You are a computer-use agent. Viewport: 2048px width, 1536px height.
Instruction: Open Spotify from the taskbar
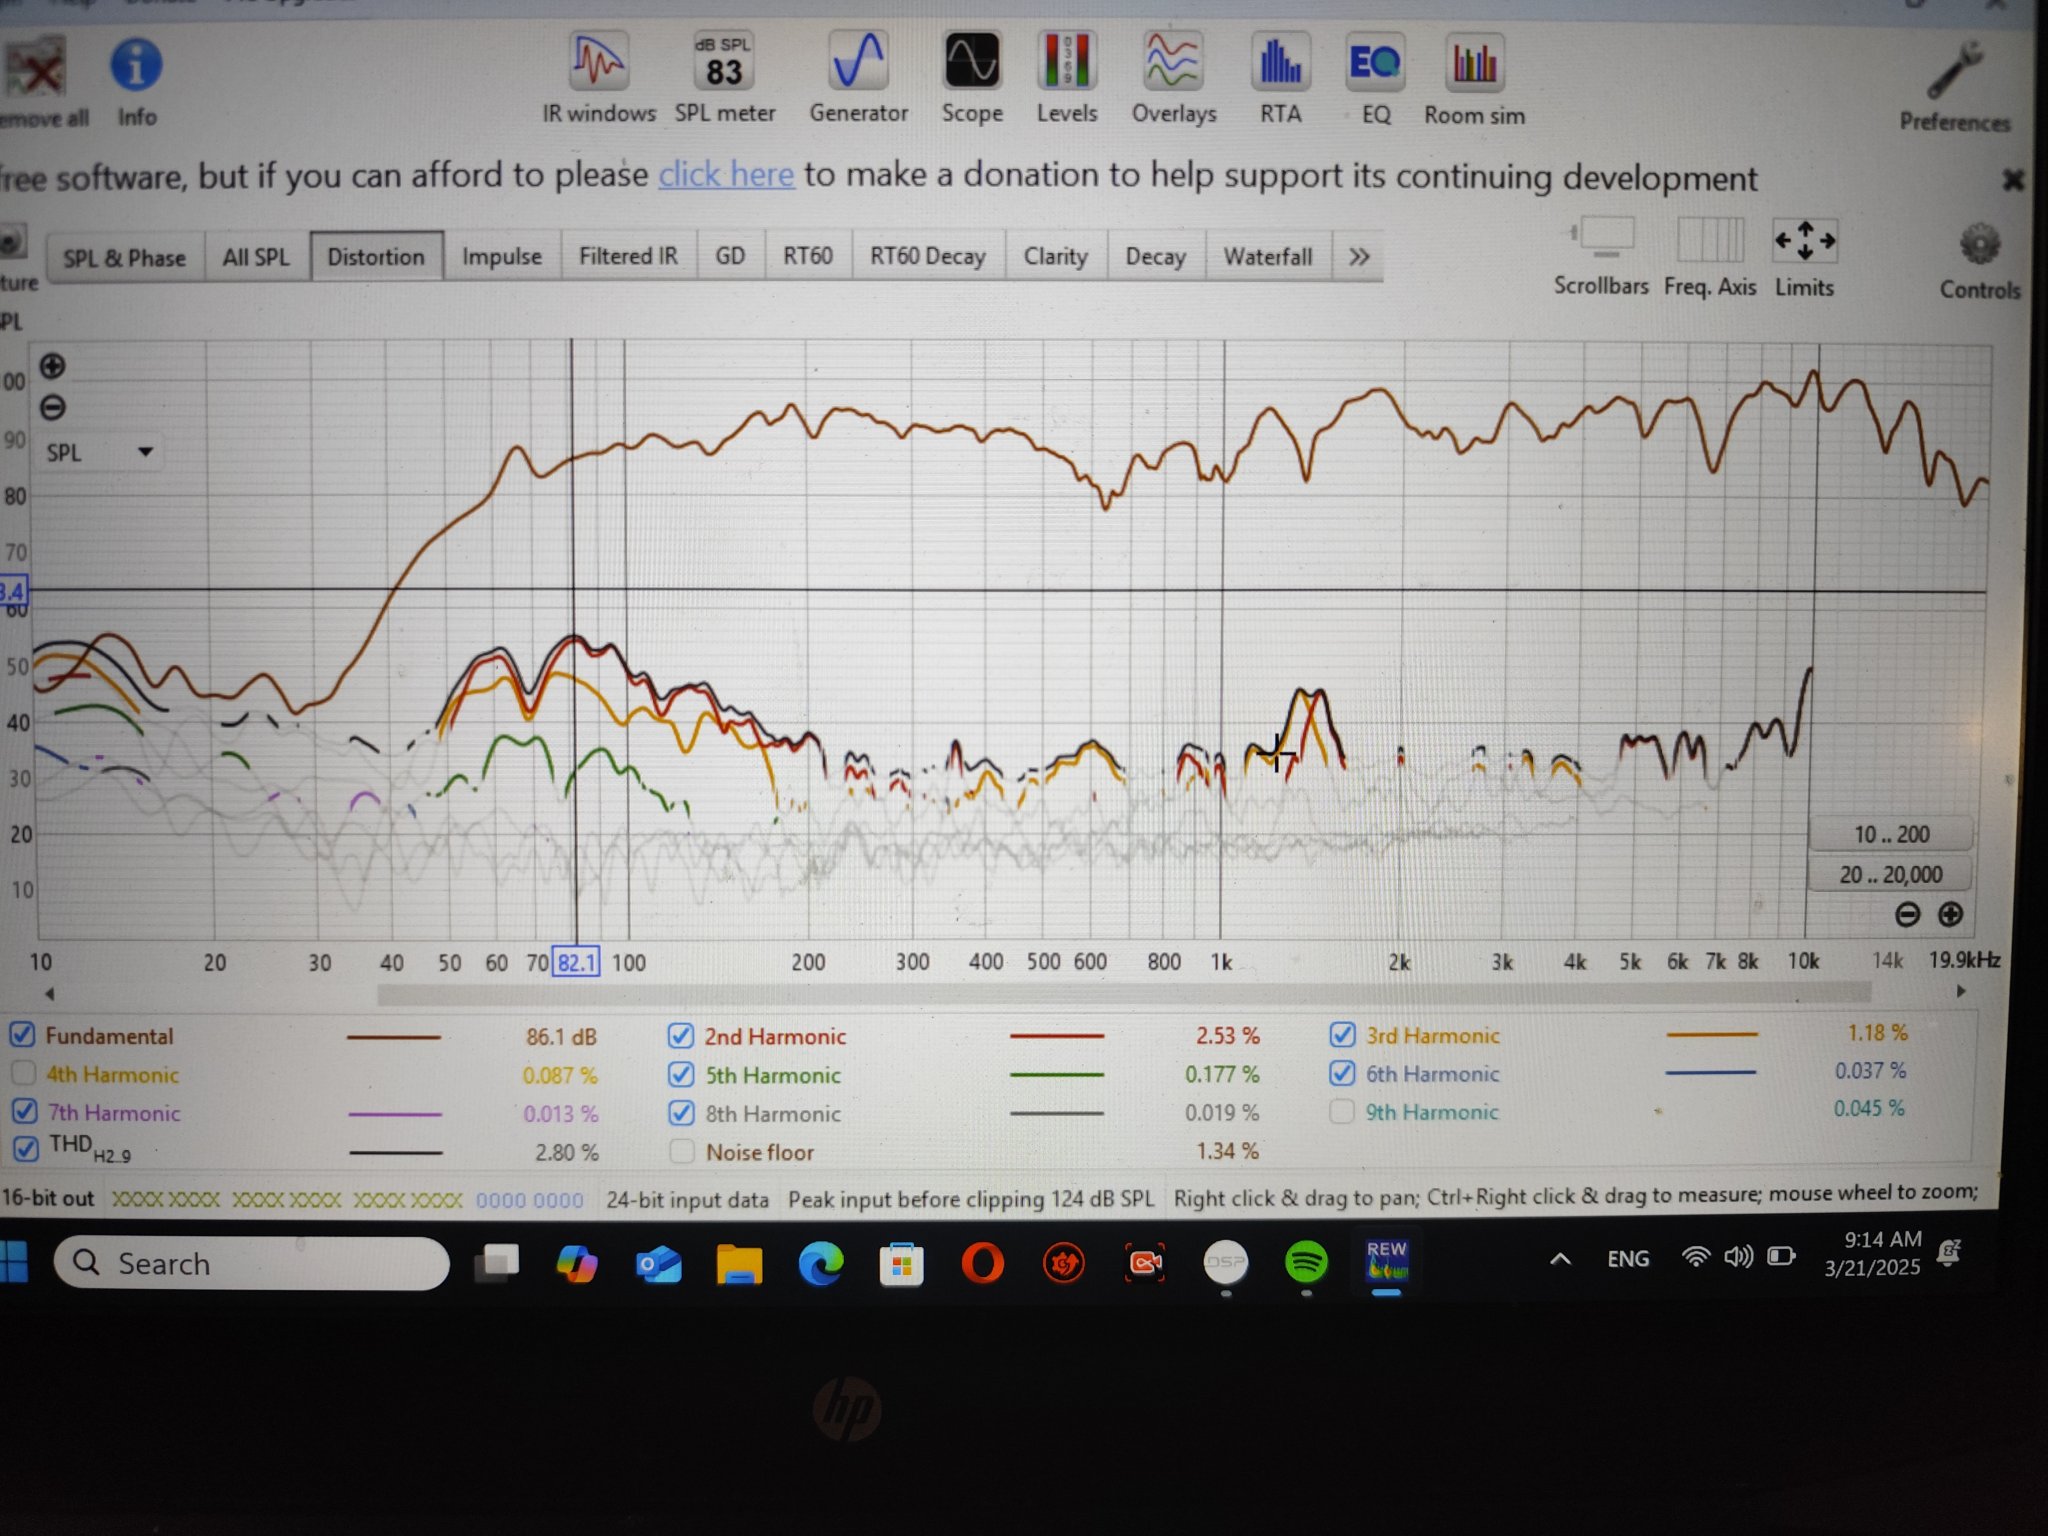coord(1306,1262)
